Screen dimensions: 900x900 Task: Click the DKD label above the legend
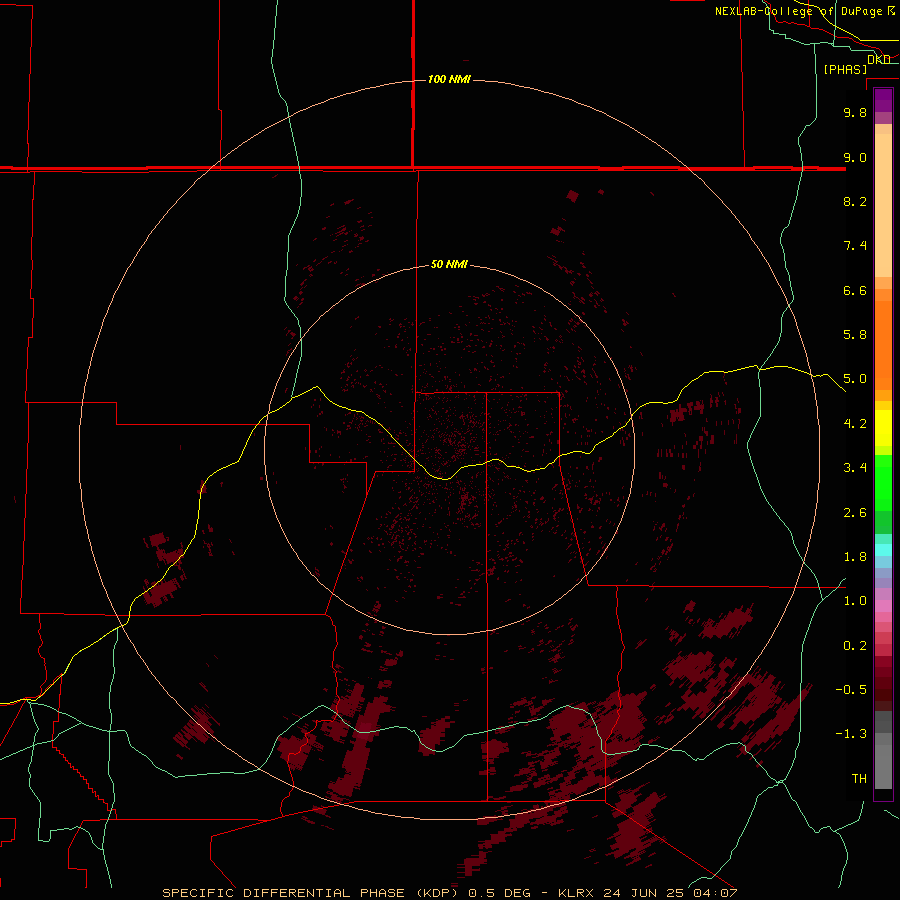tap(879, 60)
